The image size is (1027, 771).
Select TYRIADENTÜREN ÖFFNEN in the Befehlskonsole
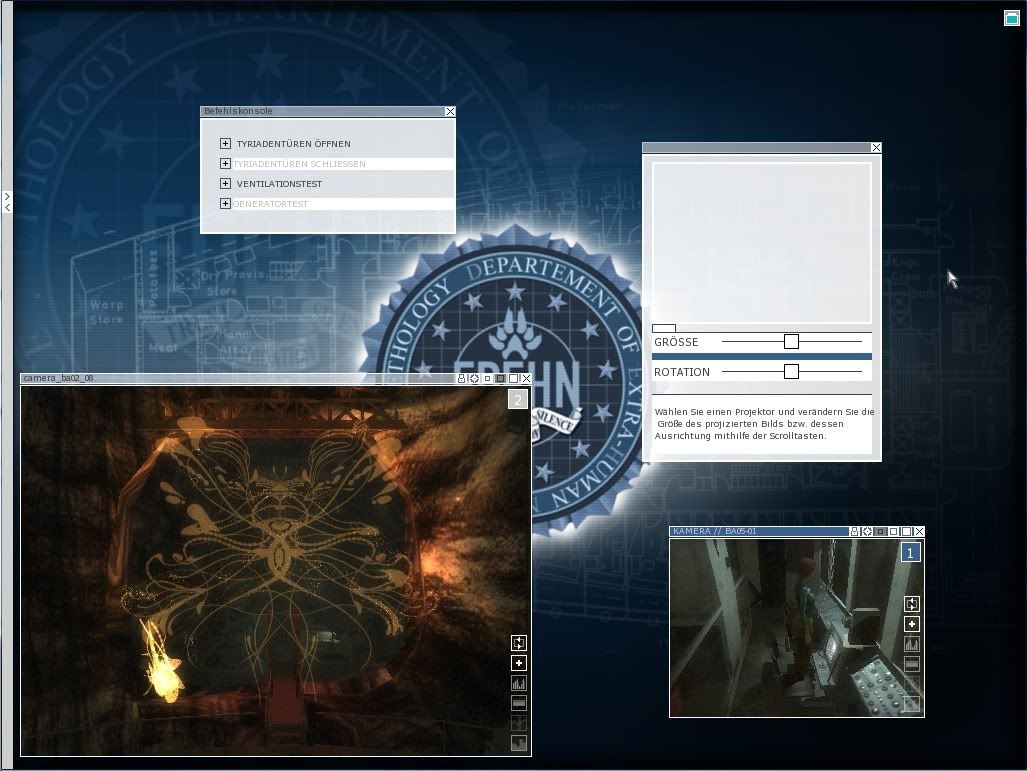click(293, 144)
